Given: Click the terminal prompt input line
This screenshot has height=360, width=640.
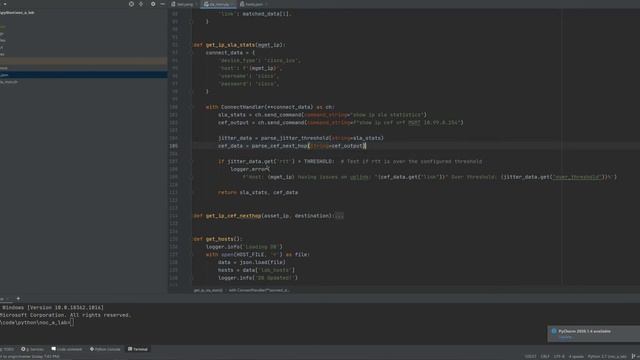Looking at the screenshot, I should 37,322.
